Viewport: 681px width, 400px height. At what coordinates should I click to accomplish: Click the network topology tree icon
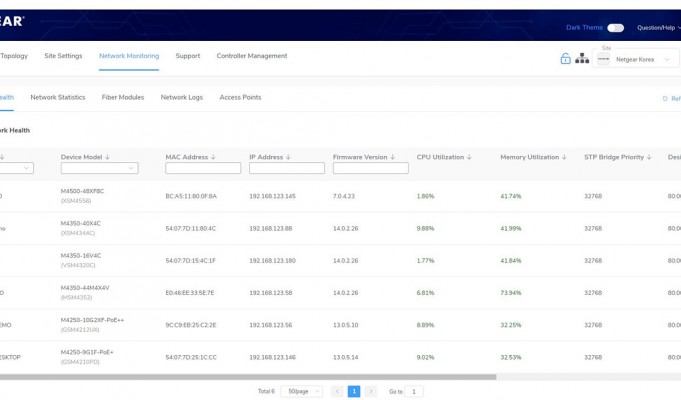click(x=582, y=58)
